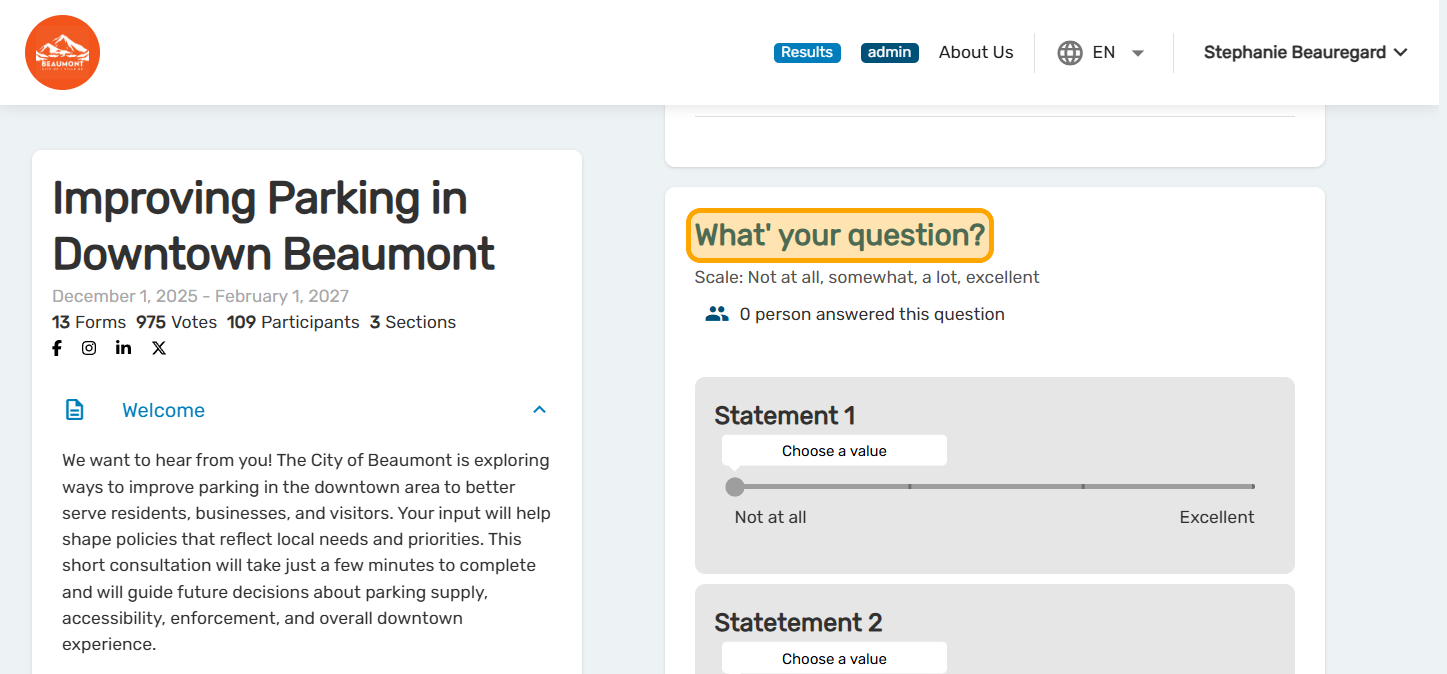The image size is (1447, 674).
Task: Go to the admin section
Action: coord(889,53)
